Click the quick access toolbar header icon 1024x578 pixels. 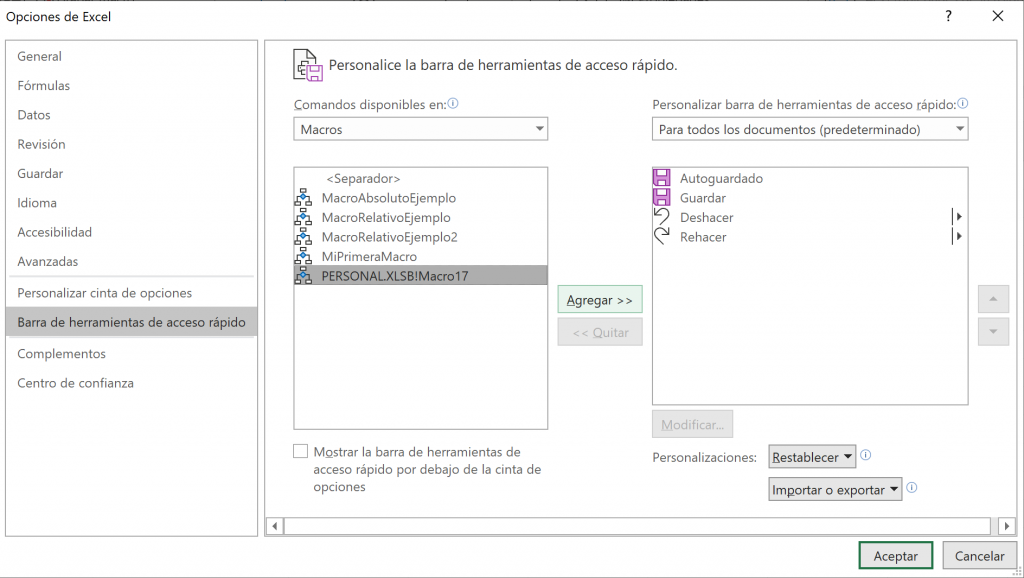tap(308, 65)
